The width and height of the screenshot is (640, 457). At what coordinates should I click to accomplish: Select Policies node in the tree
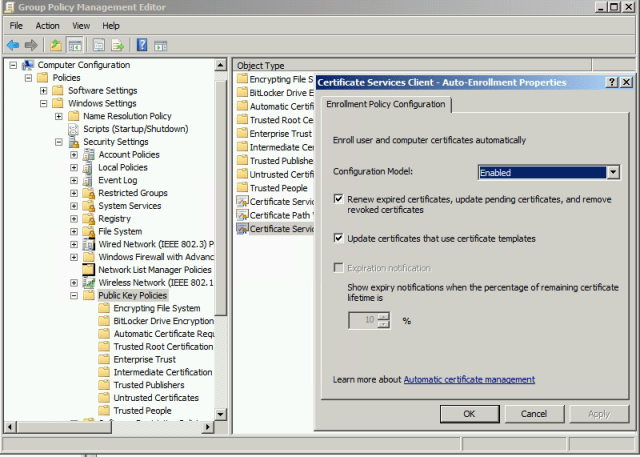[66, 78]
